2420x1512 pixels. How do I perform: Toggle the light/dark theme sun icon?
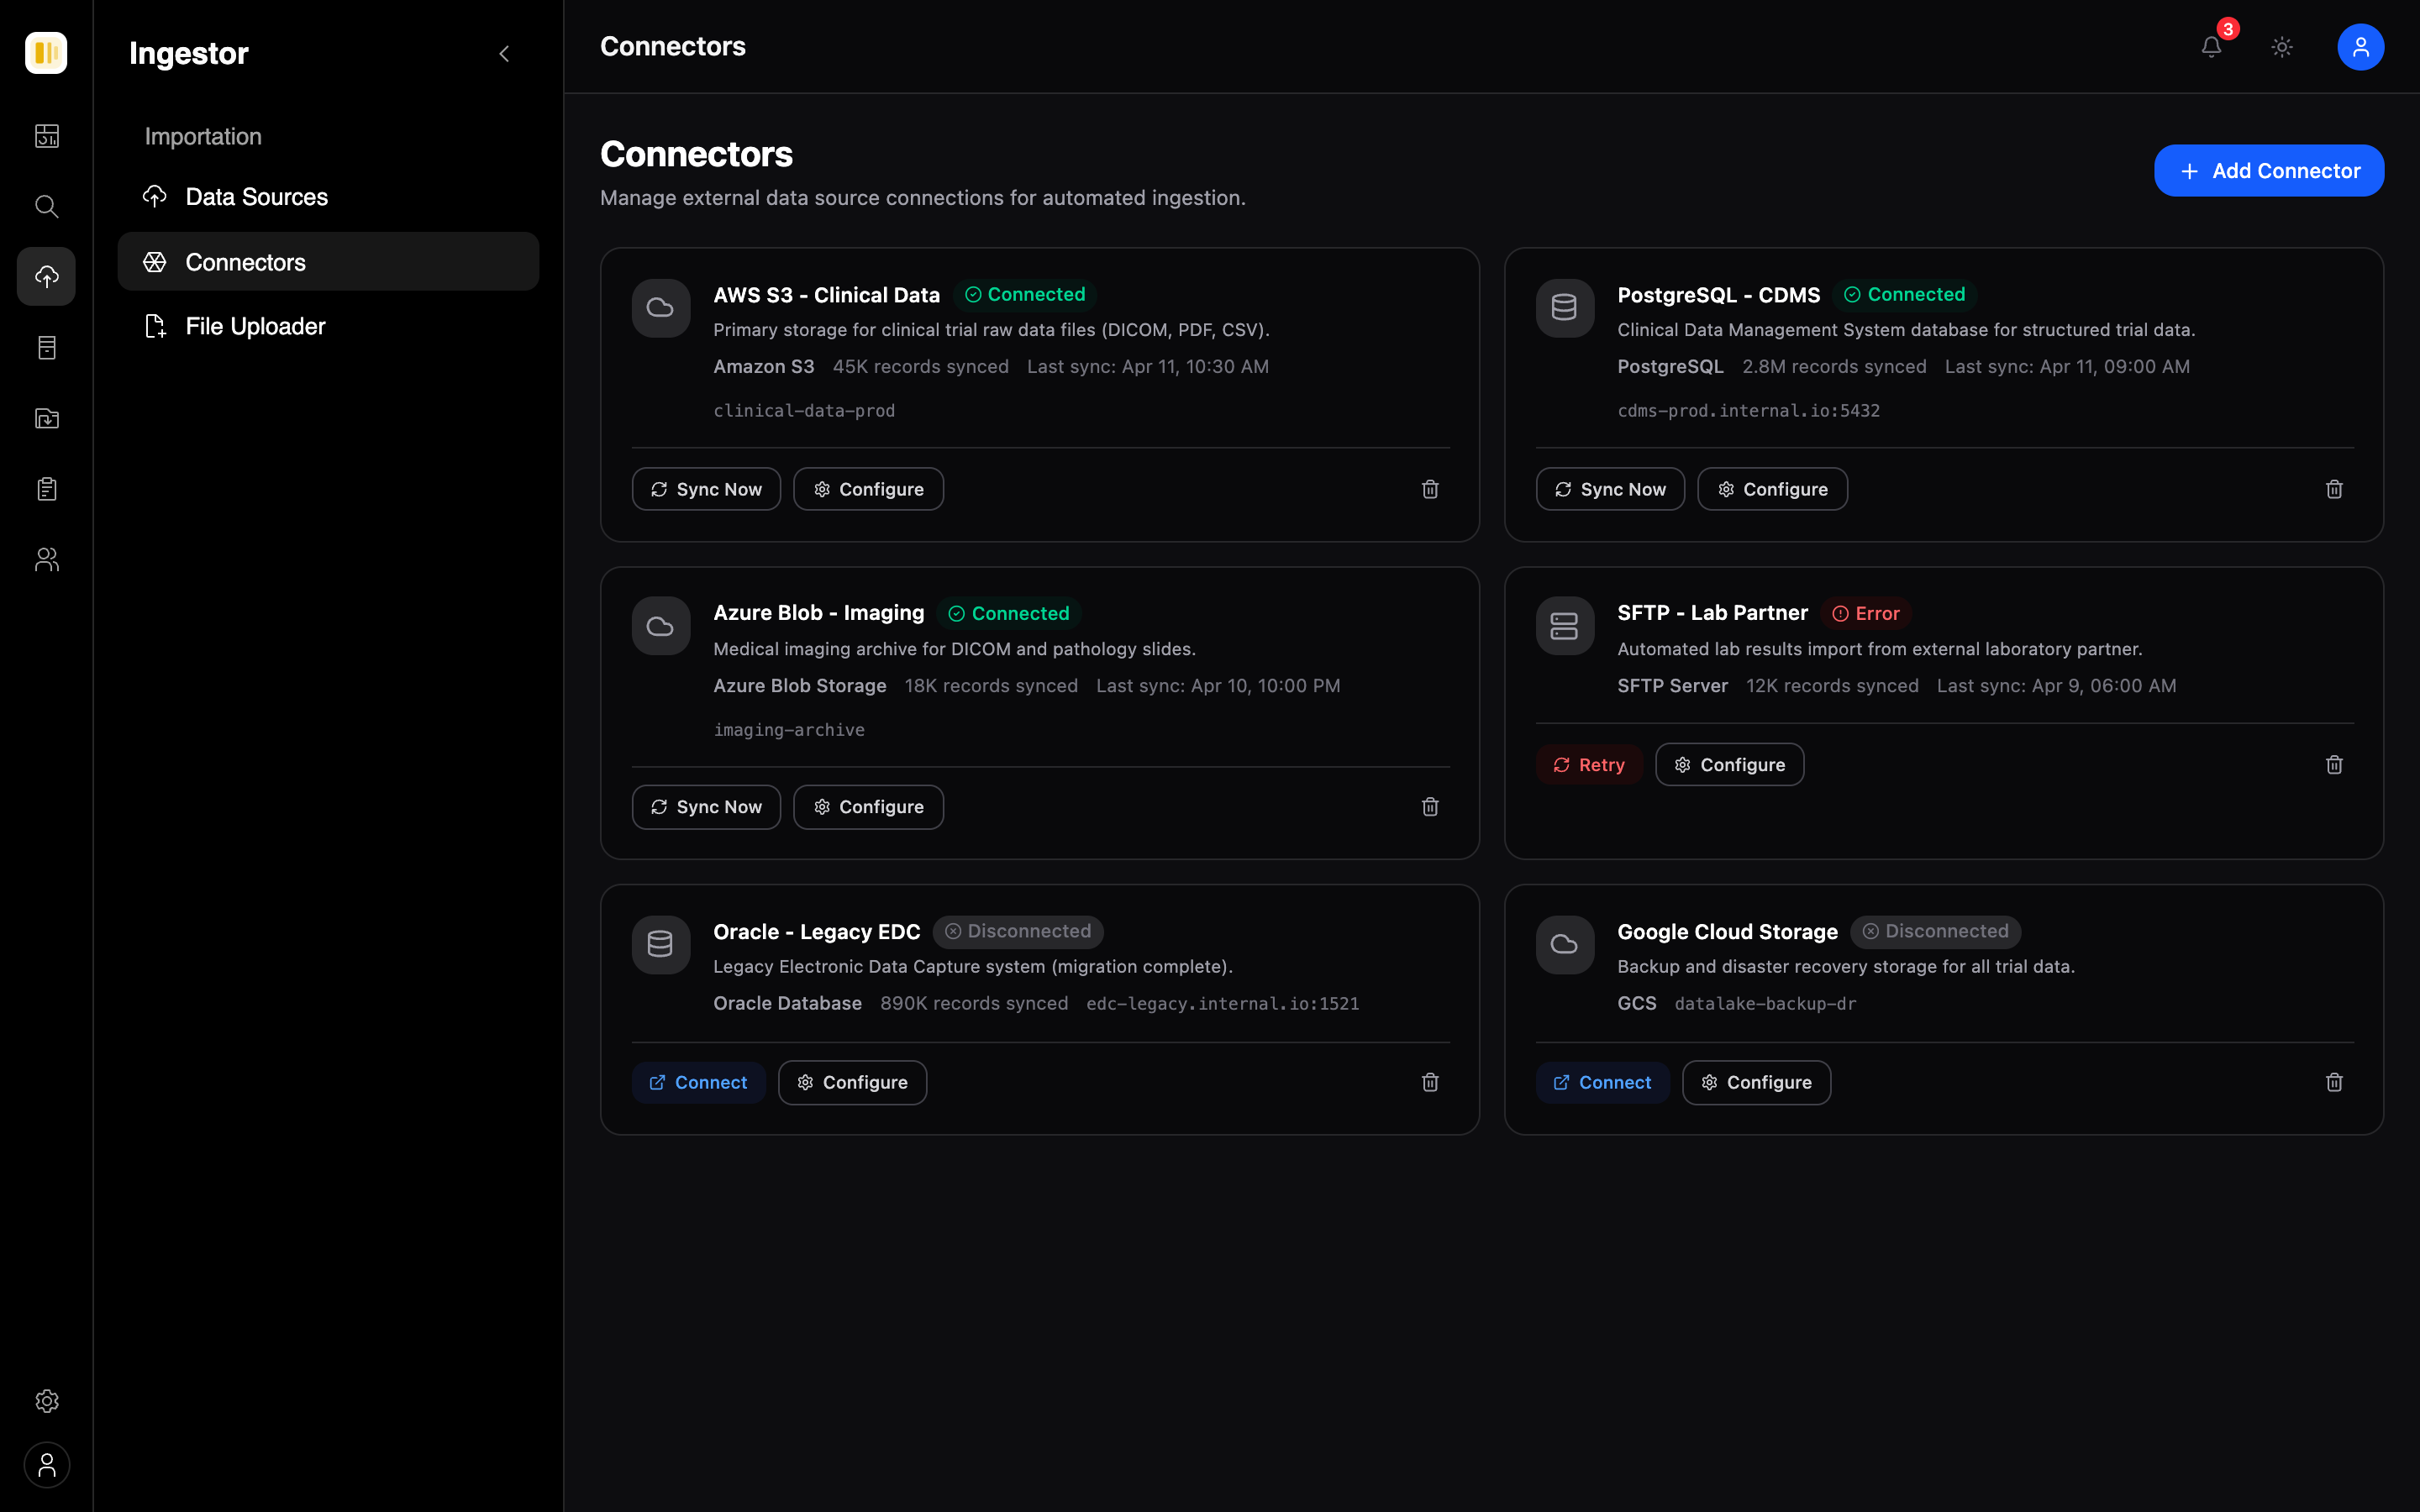[2282, 47]
